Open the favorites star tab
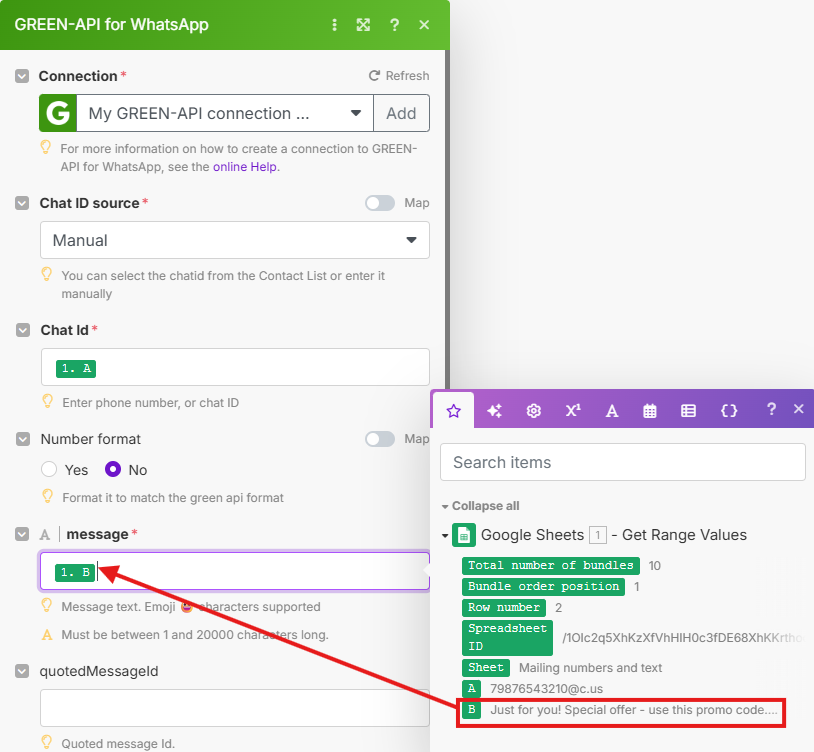 pos(455,410)
